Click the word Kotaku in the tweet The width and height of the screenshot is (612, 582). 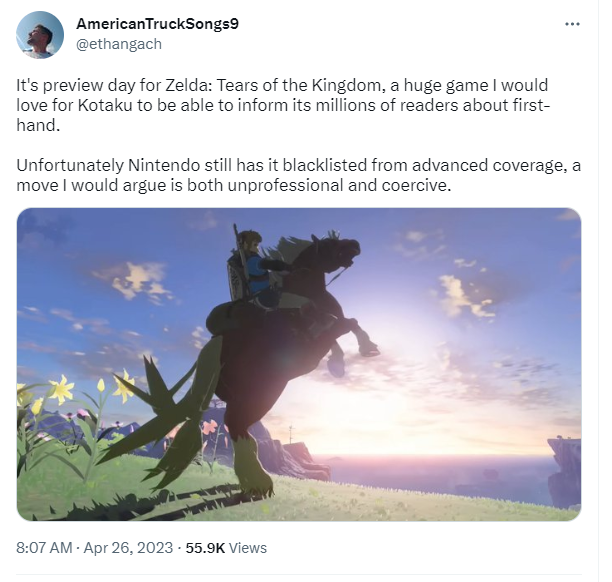[x=105, y=105]
